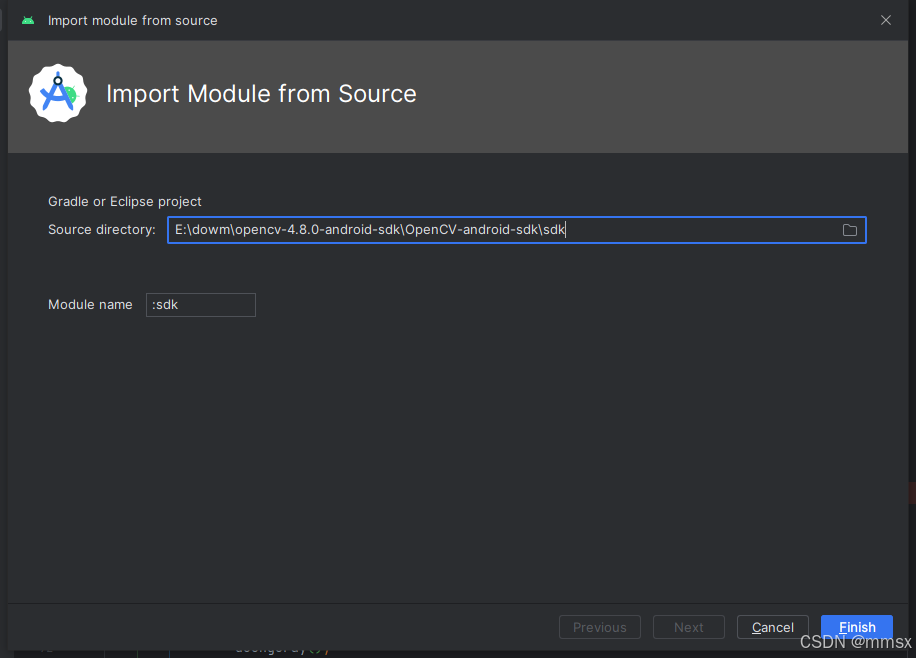Click the 'Import Module from Source' heading
The image size is (916, 658).
261,93
